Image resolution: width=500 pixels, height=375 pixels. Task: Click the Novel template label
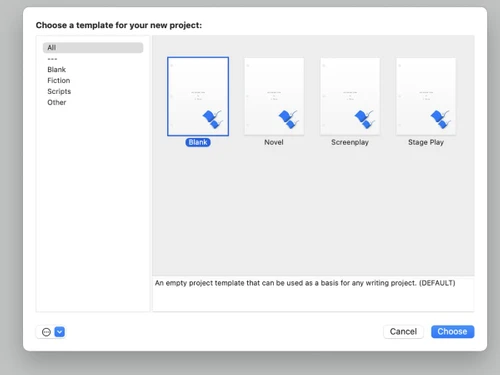[274, 142]
